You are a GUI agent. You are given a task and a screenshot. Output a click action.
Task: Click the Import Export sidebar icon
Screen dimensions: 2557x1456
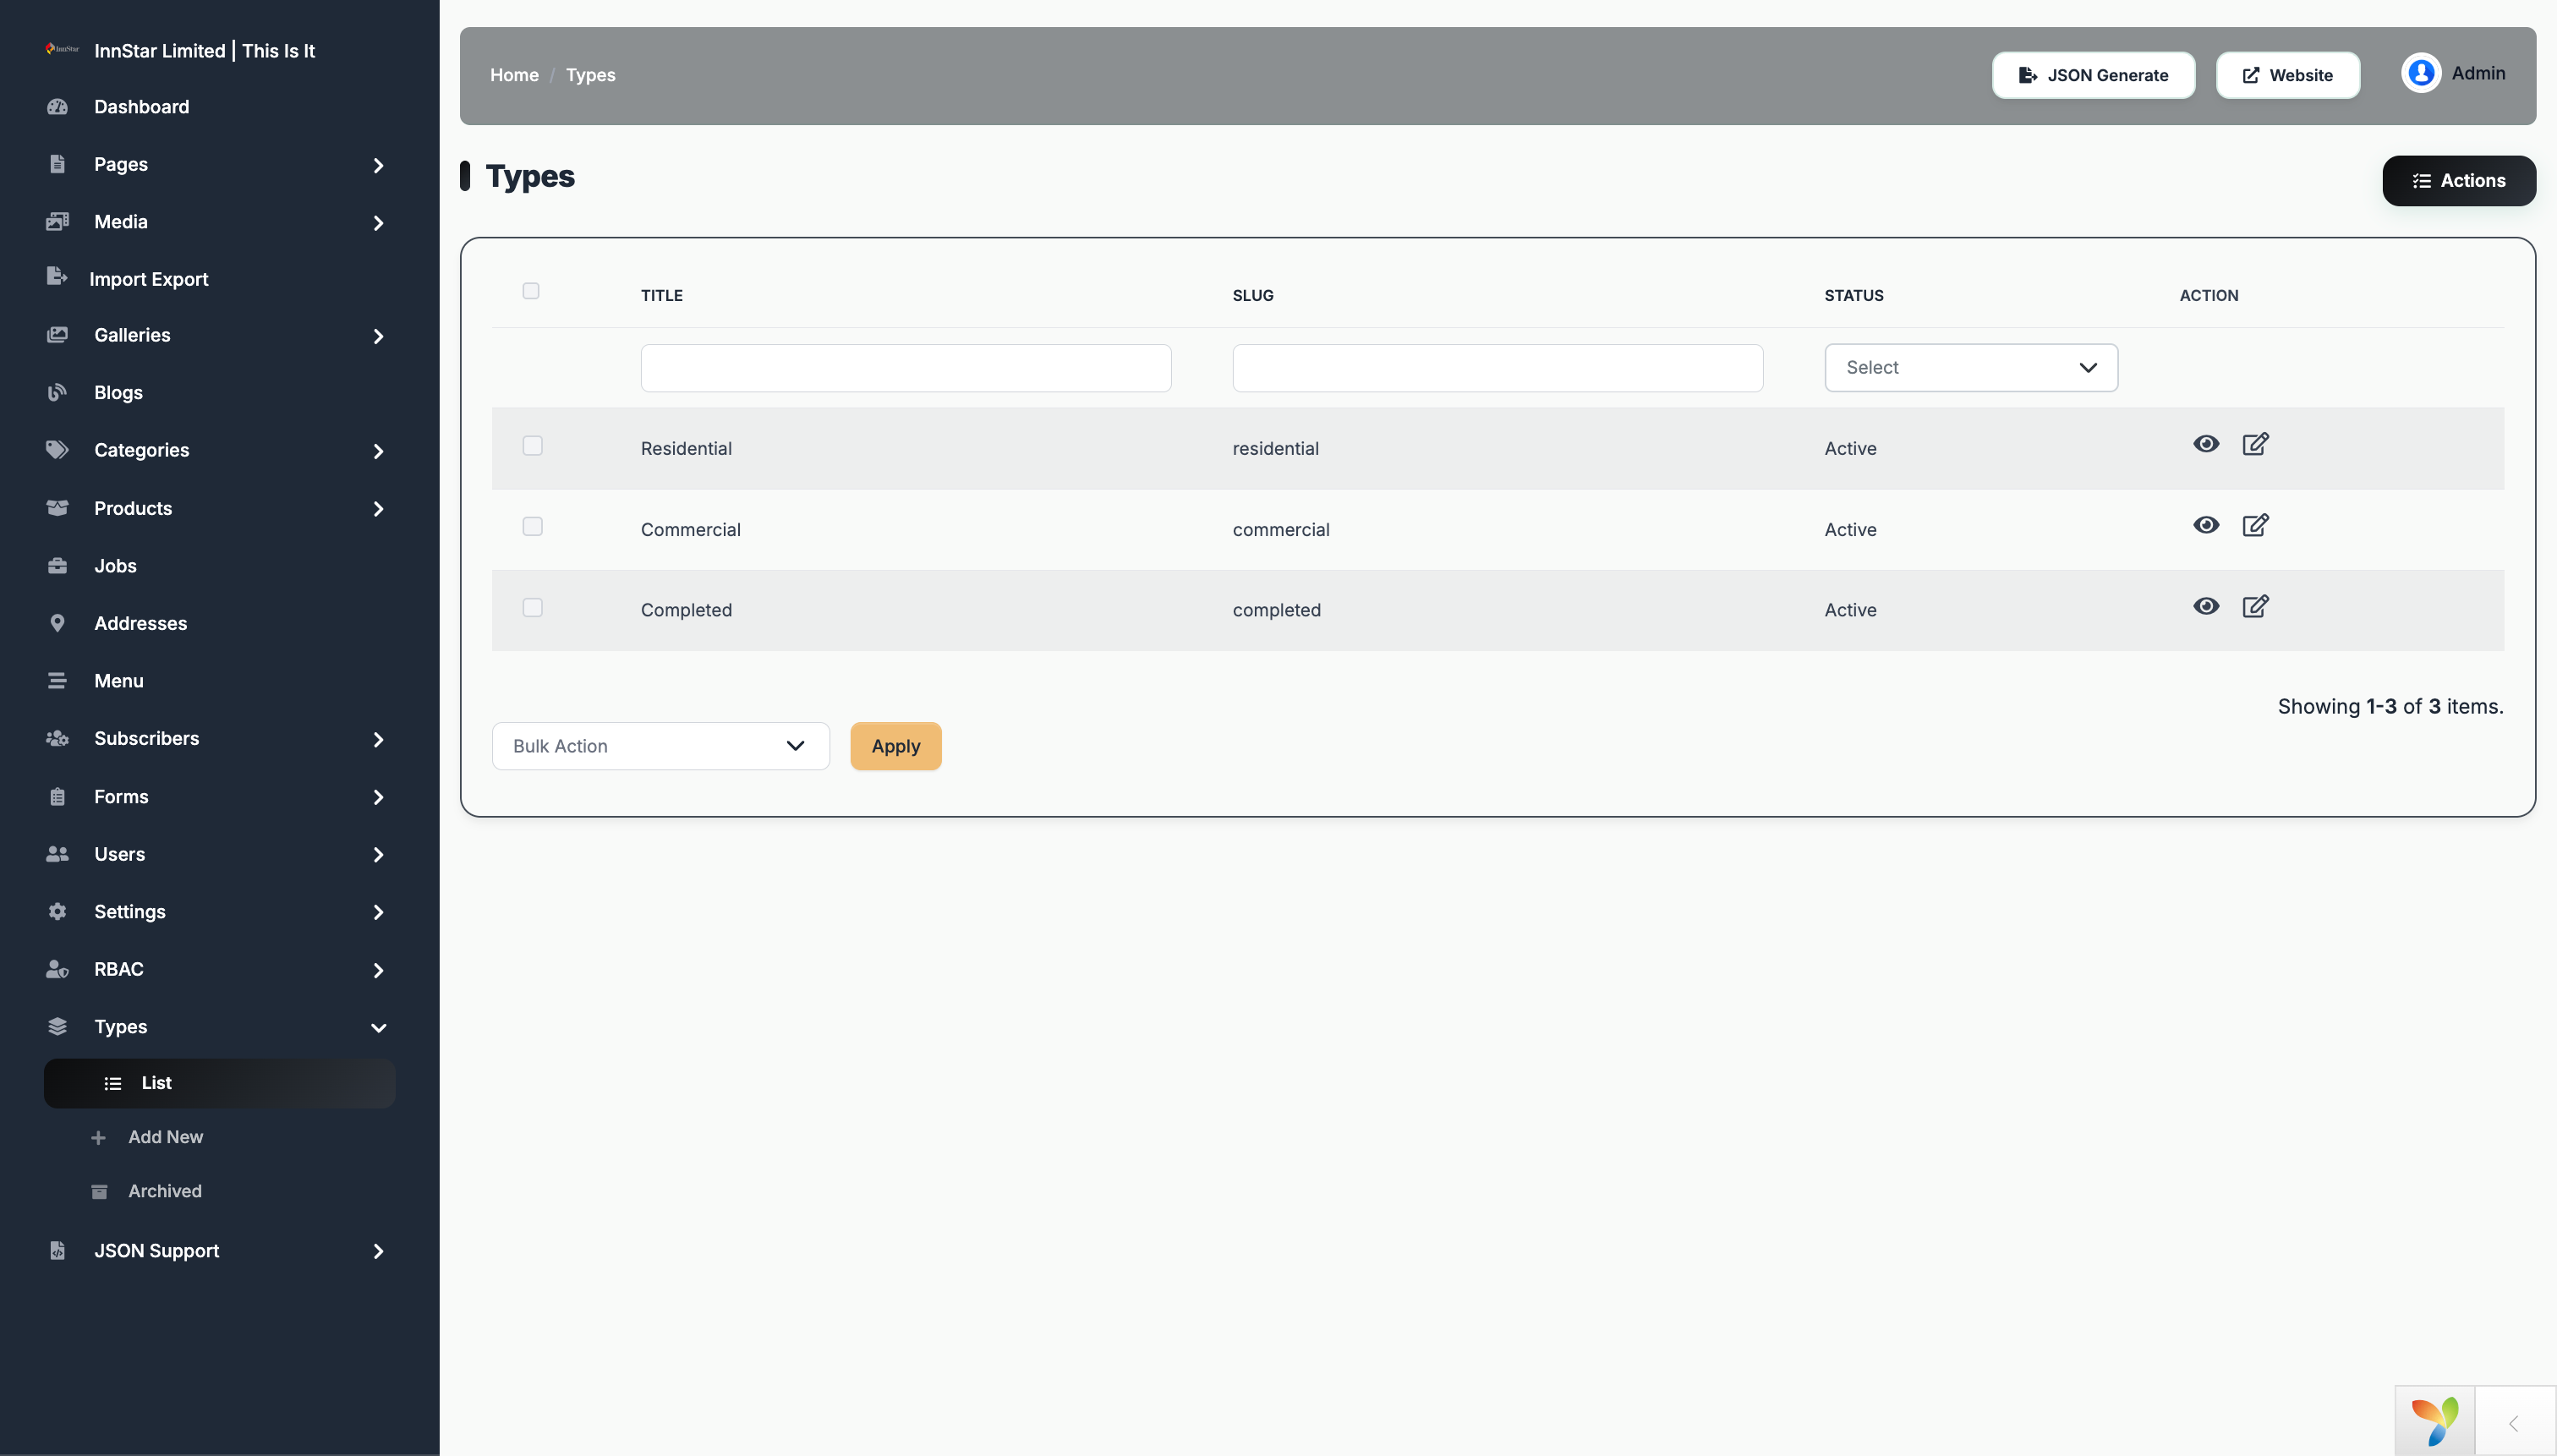[57, 276]
